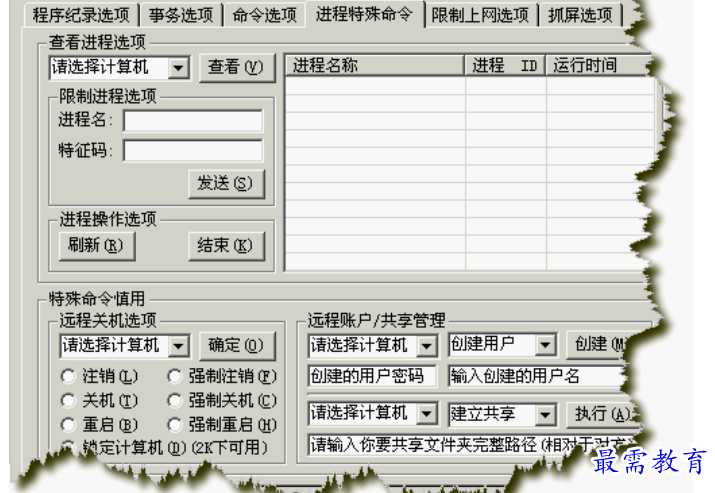
Task: Click the 刷新(R) button
Action: pos(97,246)
